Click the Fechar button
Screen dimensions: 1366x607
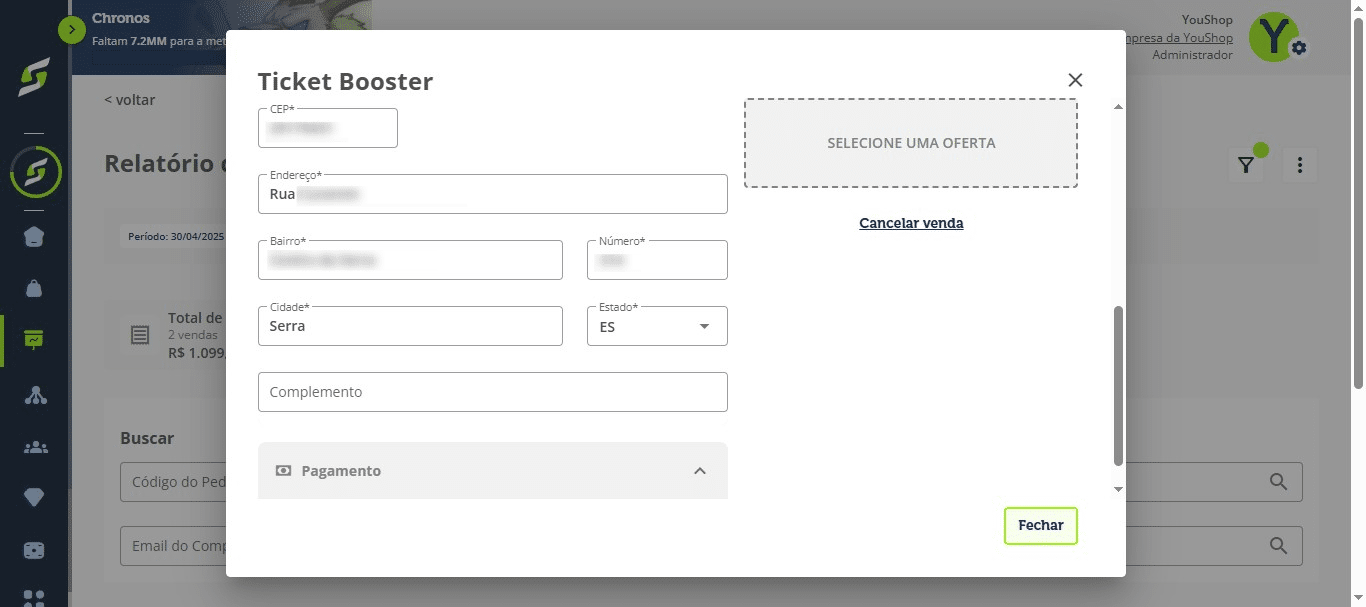pyautogui.click(x=1040, y=525)
